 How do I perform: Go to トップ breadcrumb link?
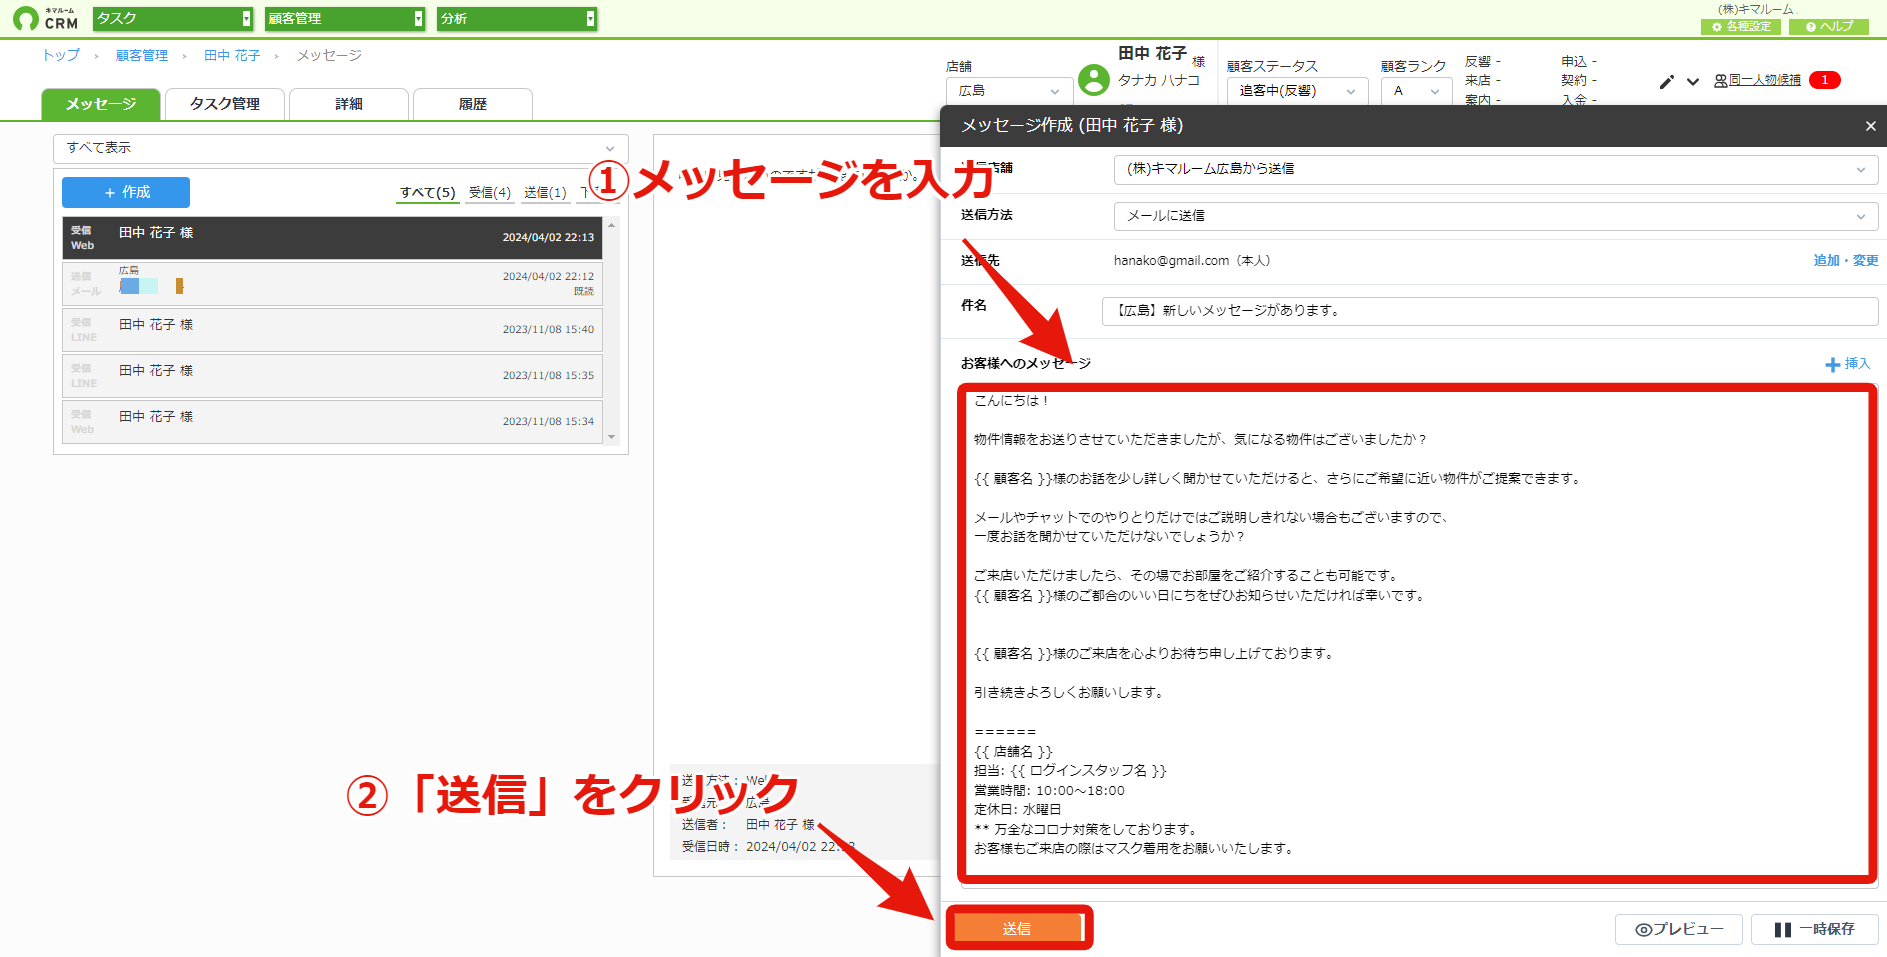click(61, 55)
